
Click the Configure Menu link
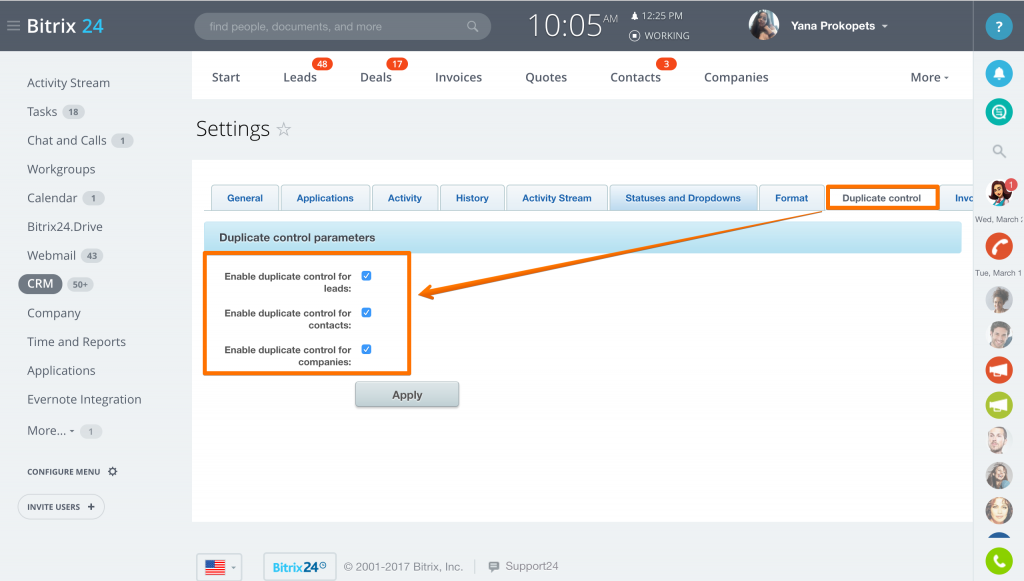point(63,471)
